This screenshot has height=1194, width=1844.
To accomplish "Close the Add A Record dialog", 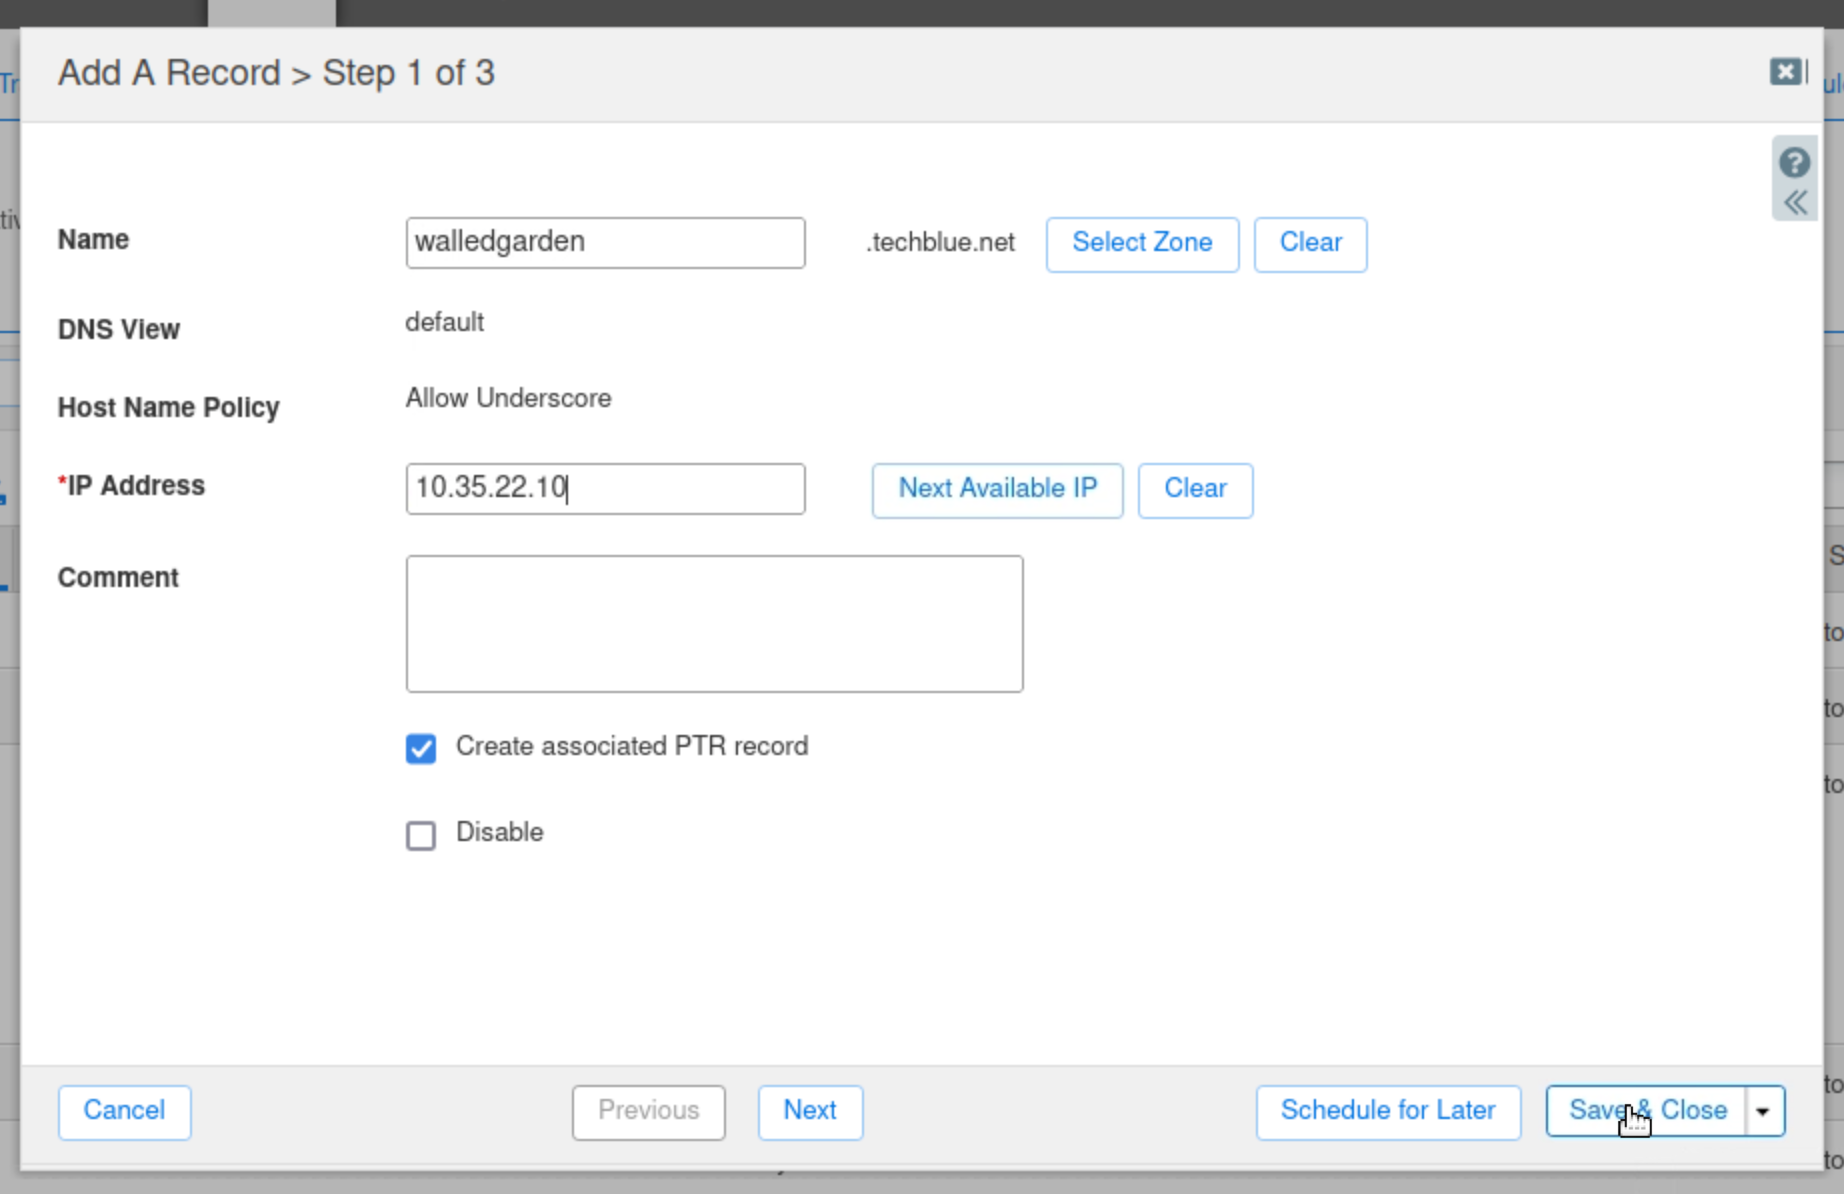I will pyautogui.click(x=1785, y=72).
